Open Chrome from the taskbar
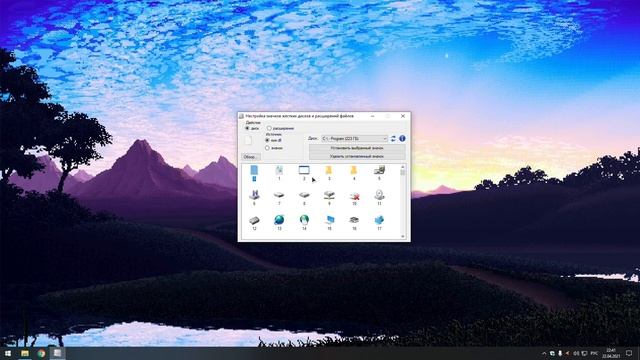 click(x=41, y=353)
